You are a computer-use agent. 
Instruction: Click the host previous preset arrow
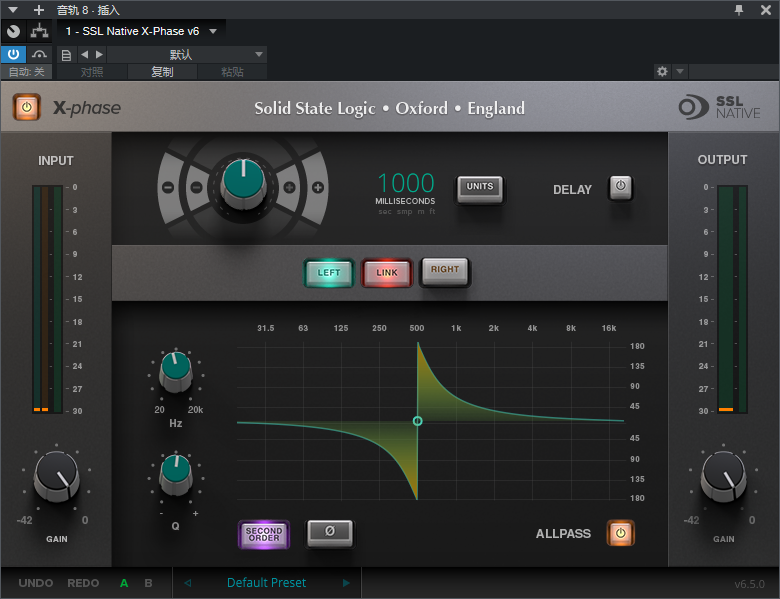coord(85,54)
